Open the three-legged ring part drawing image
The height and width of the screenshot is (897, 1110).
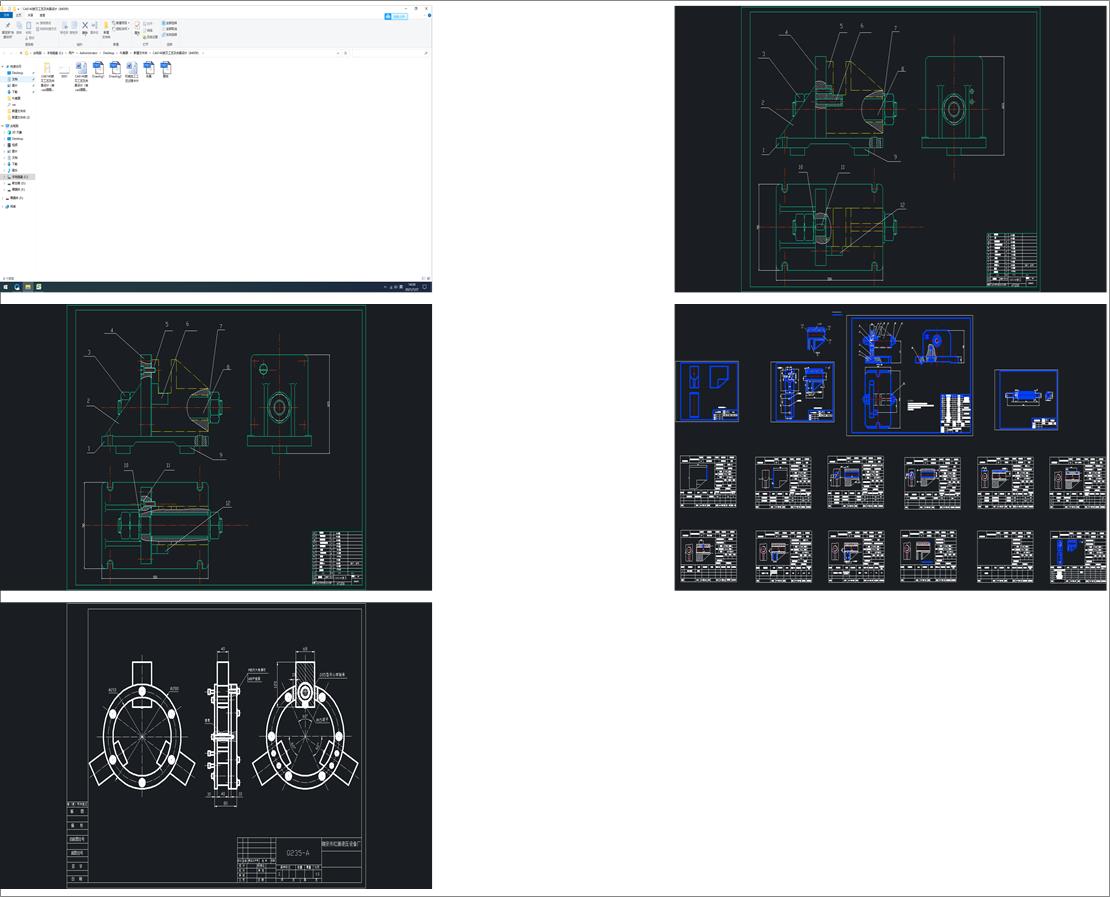coord(216,745)
